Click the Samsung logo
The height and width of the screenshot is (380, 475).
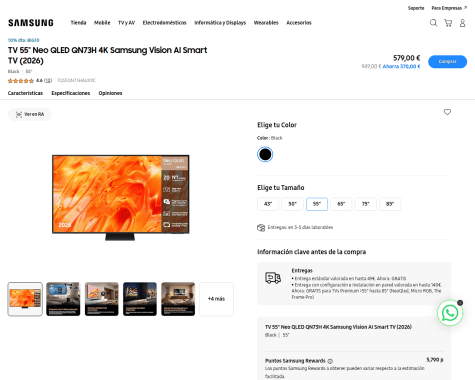(x=31, y=23)
